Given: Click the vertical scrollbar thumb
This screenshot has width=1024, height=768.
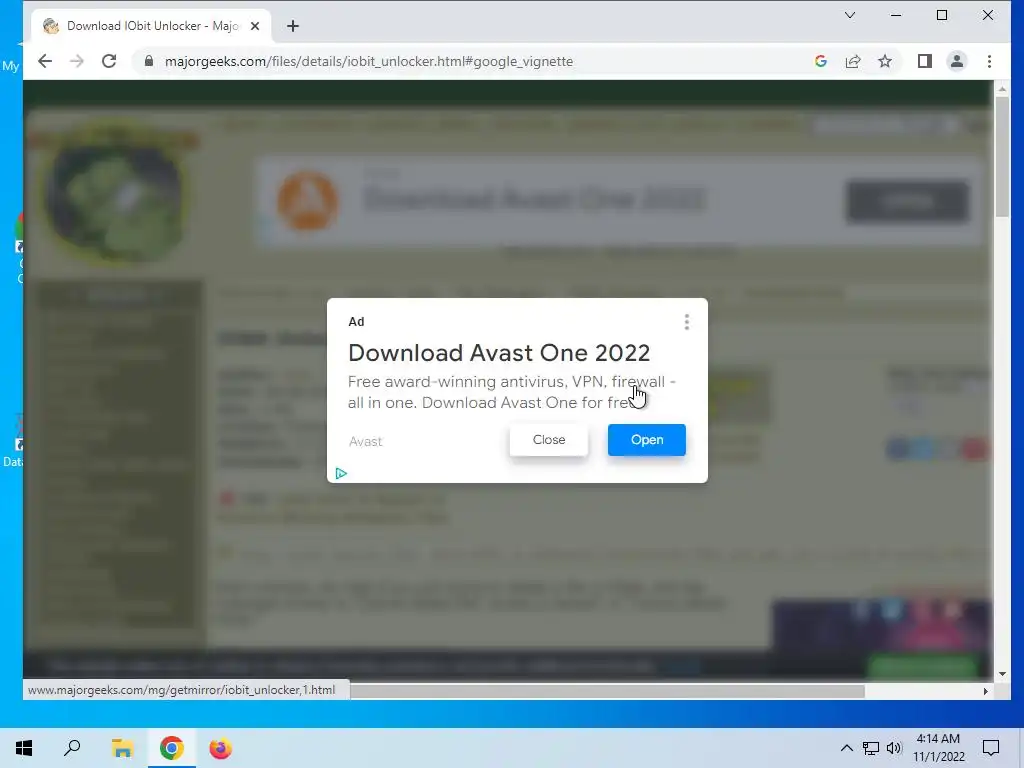Looking at the screenshot, I should 1002,157.
